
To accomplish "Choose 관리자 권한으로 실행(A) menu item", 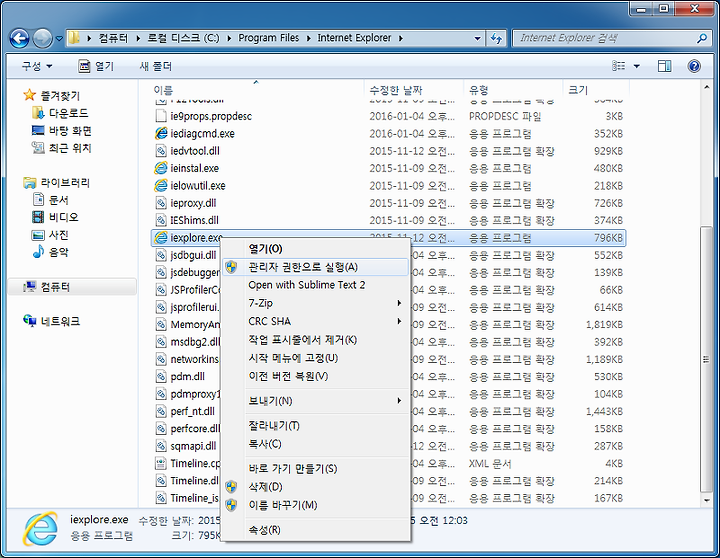I will [315, 267].
